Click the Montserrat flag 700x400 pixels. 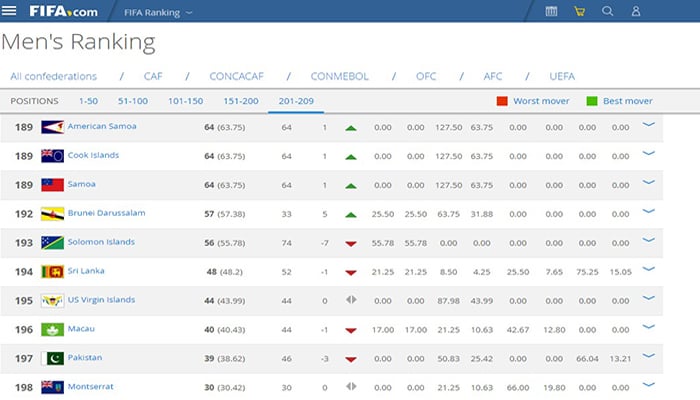pyautogui.click(x=52, y=387)
